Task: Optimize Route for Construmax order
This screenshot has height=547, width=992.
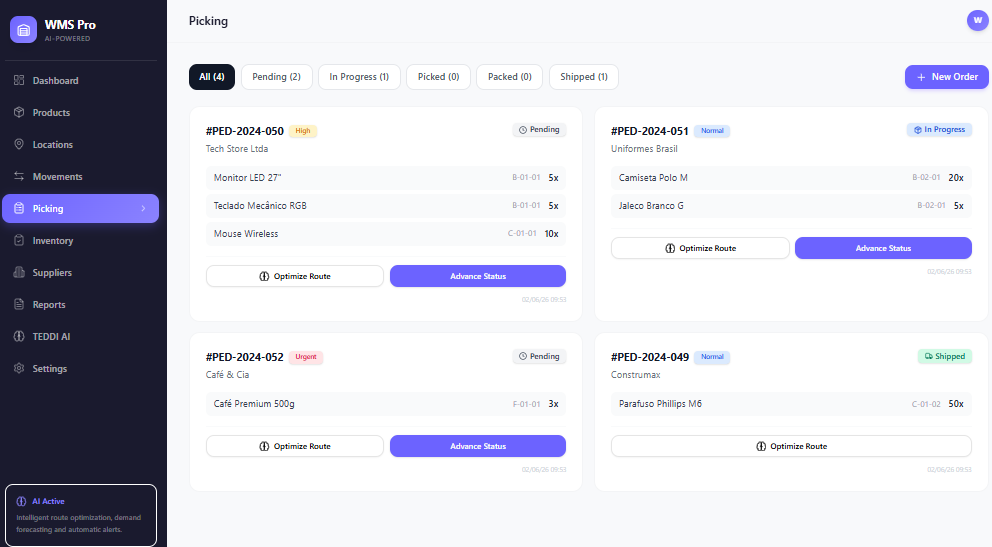Action: pyautogui.click(x=791, y=446)
